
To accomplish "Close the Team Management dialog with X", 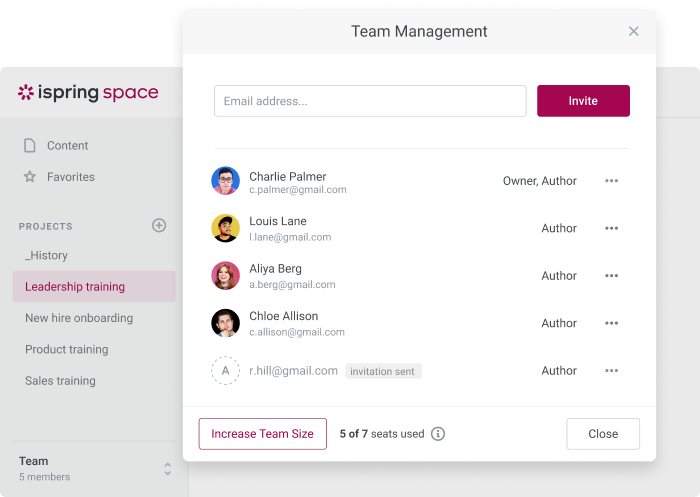I will click(633, 31).
